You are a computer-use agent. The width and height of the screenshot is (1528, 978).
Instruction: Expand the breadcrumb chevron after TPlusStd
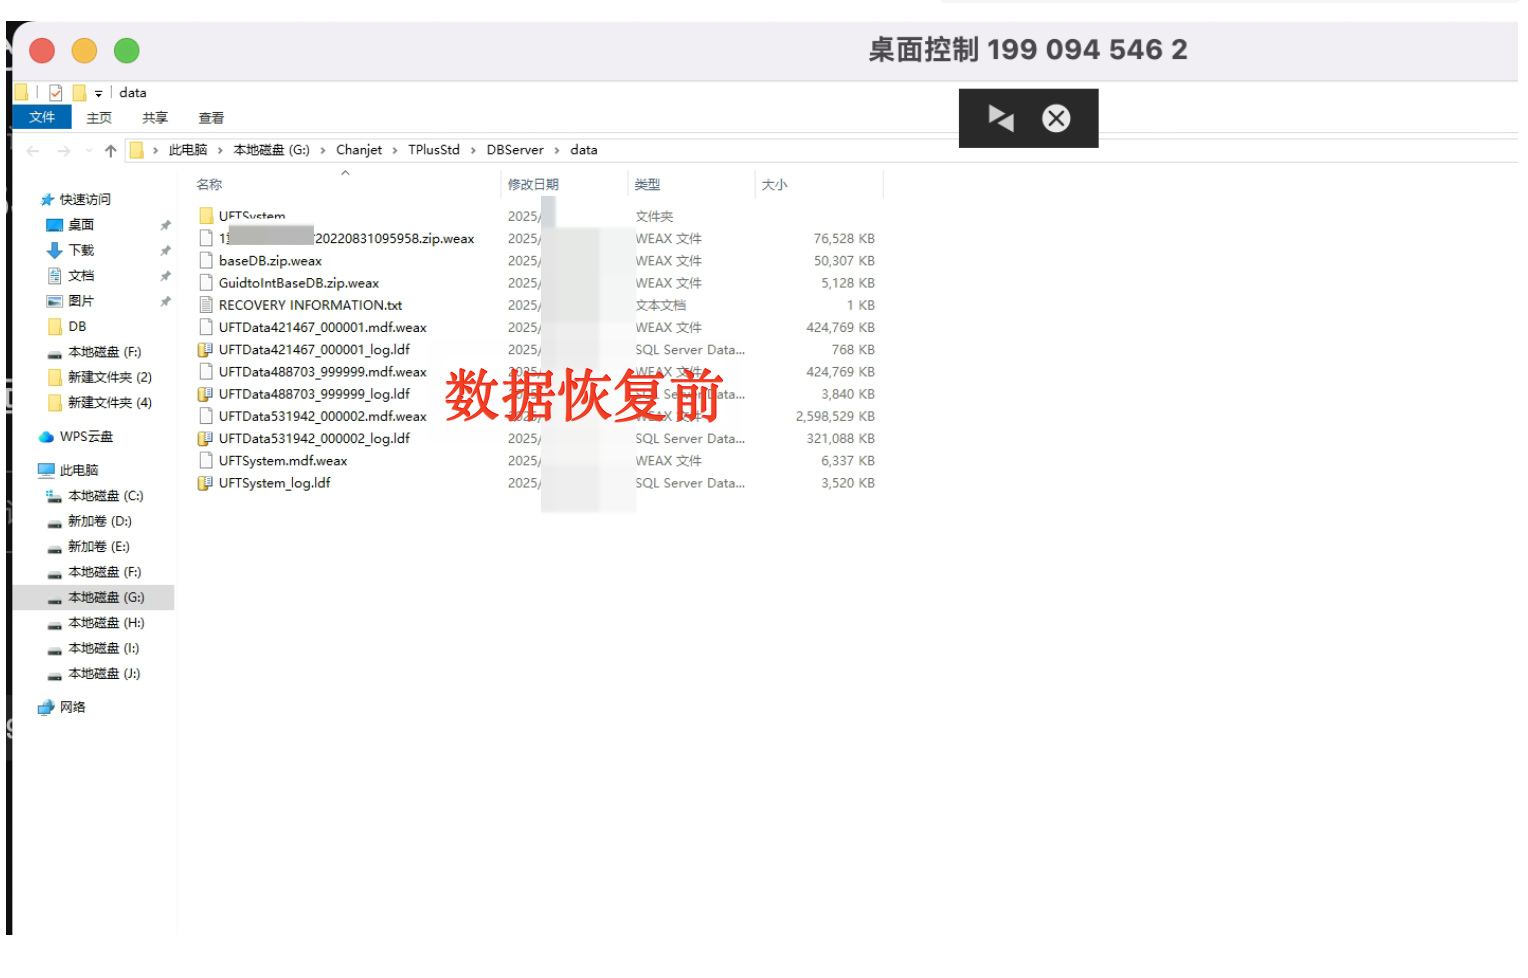(473, 151)
